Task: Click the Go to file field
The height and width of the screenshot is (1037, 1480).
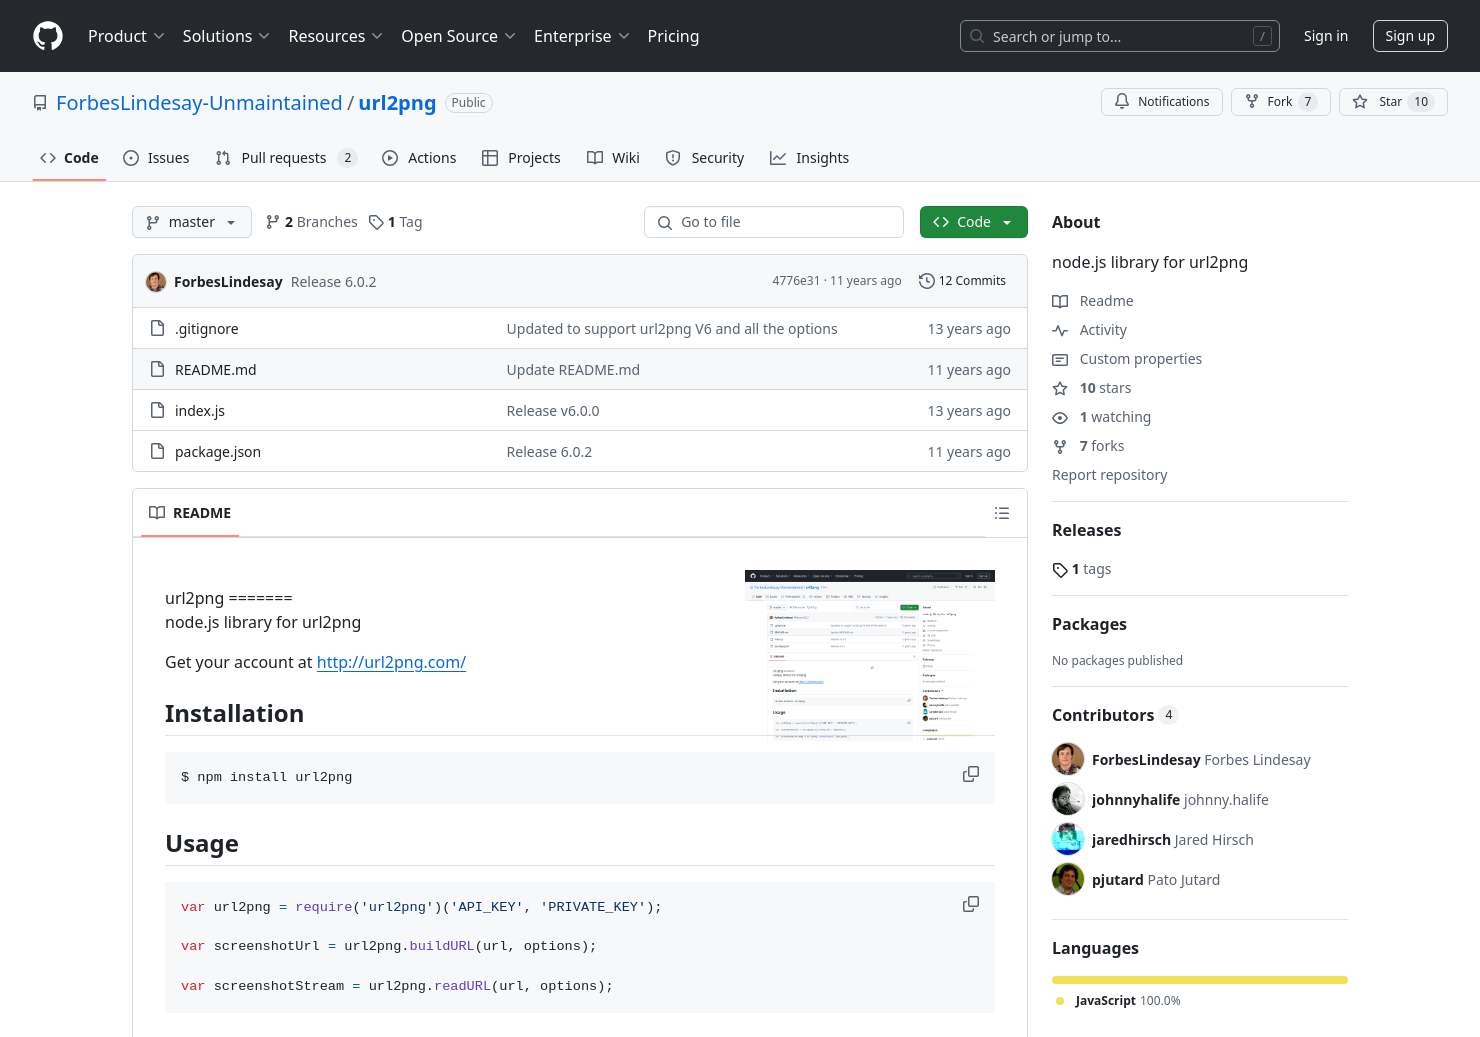Action: pos(773,222)
